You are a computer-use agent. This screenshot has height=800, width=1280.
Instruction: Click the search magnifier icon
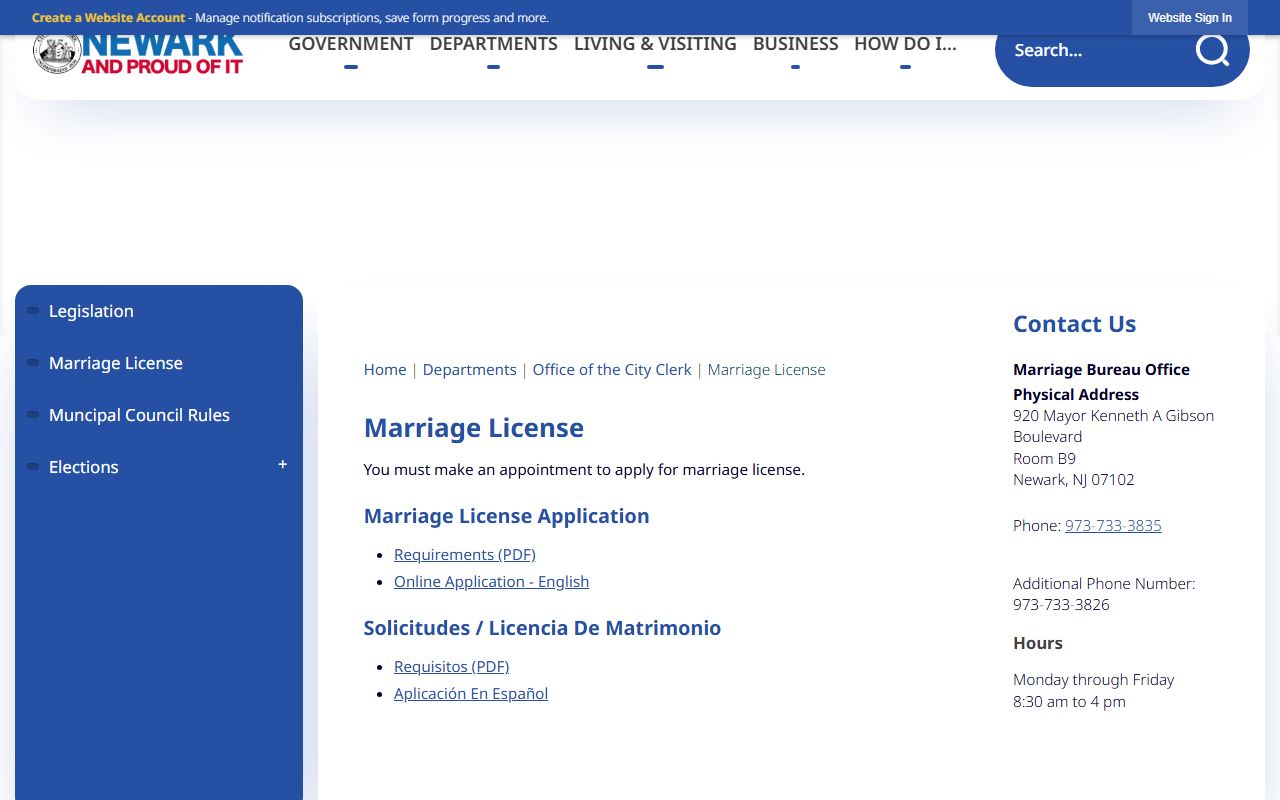(1212, 50)
